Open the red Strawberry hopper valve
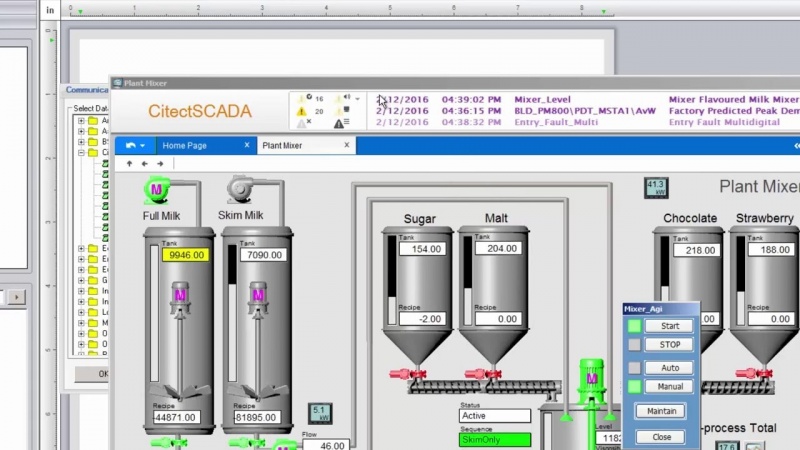The height and width of the screenshot is (450, 800). tap(755, 373)
